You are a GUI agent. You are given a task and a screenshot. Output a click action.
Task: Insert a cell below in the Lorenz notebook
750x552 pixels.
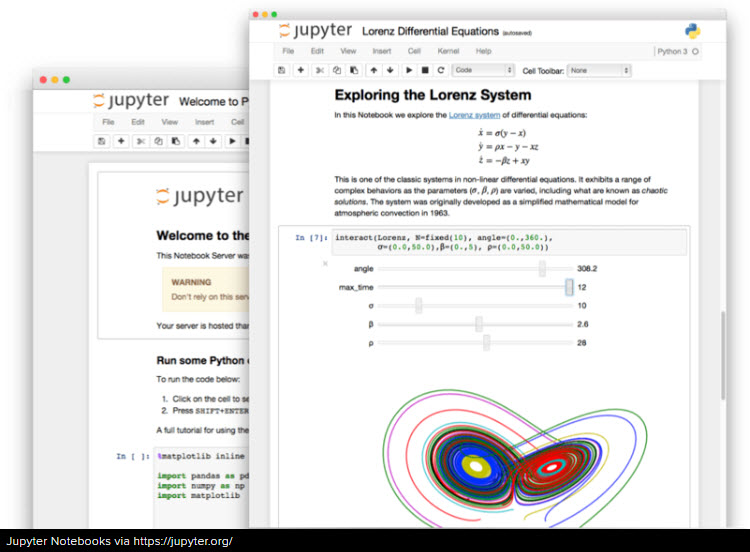coord(300,70)
